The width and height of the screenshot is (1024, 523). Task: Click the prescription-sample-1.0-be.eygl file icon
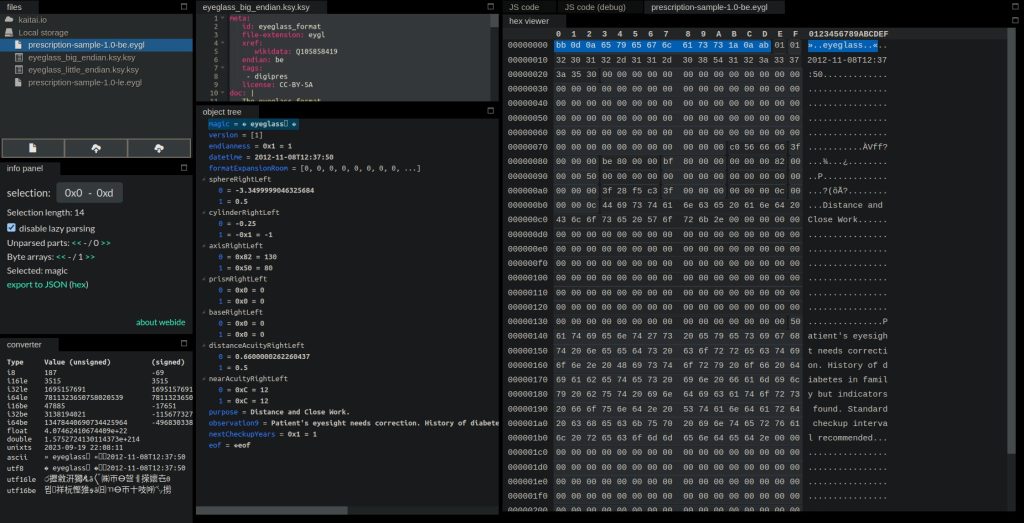(18, 45)
